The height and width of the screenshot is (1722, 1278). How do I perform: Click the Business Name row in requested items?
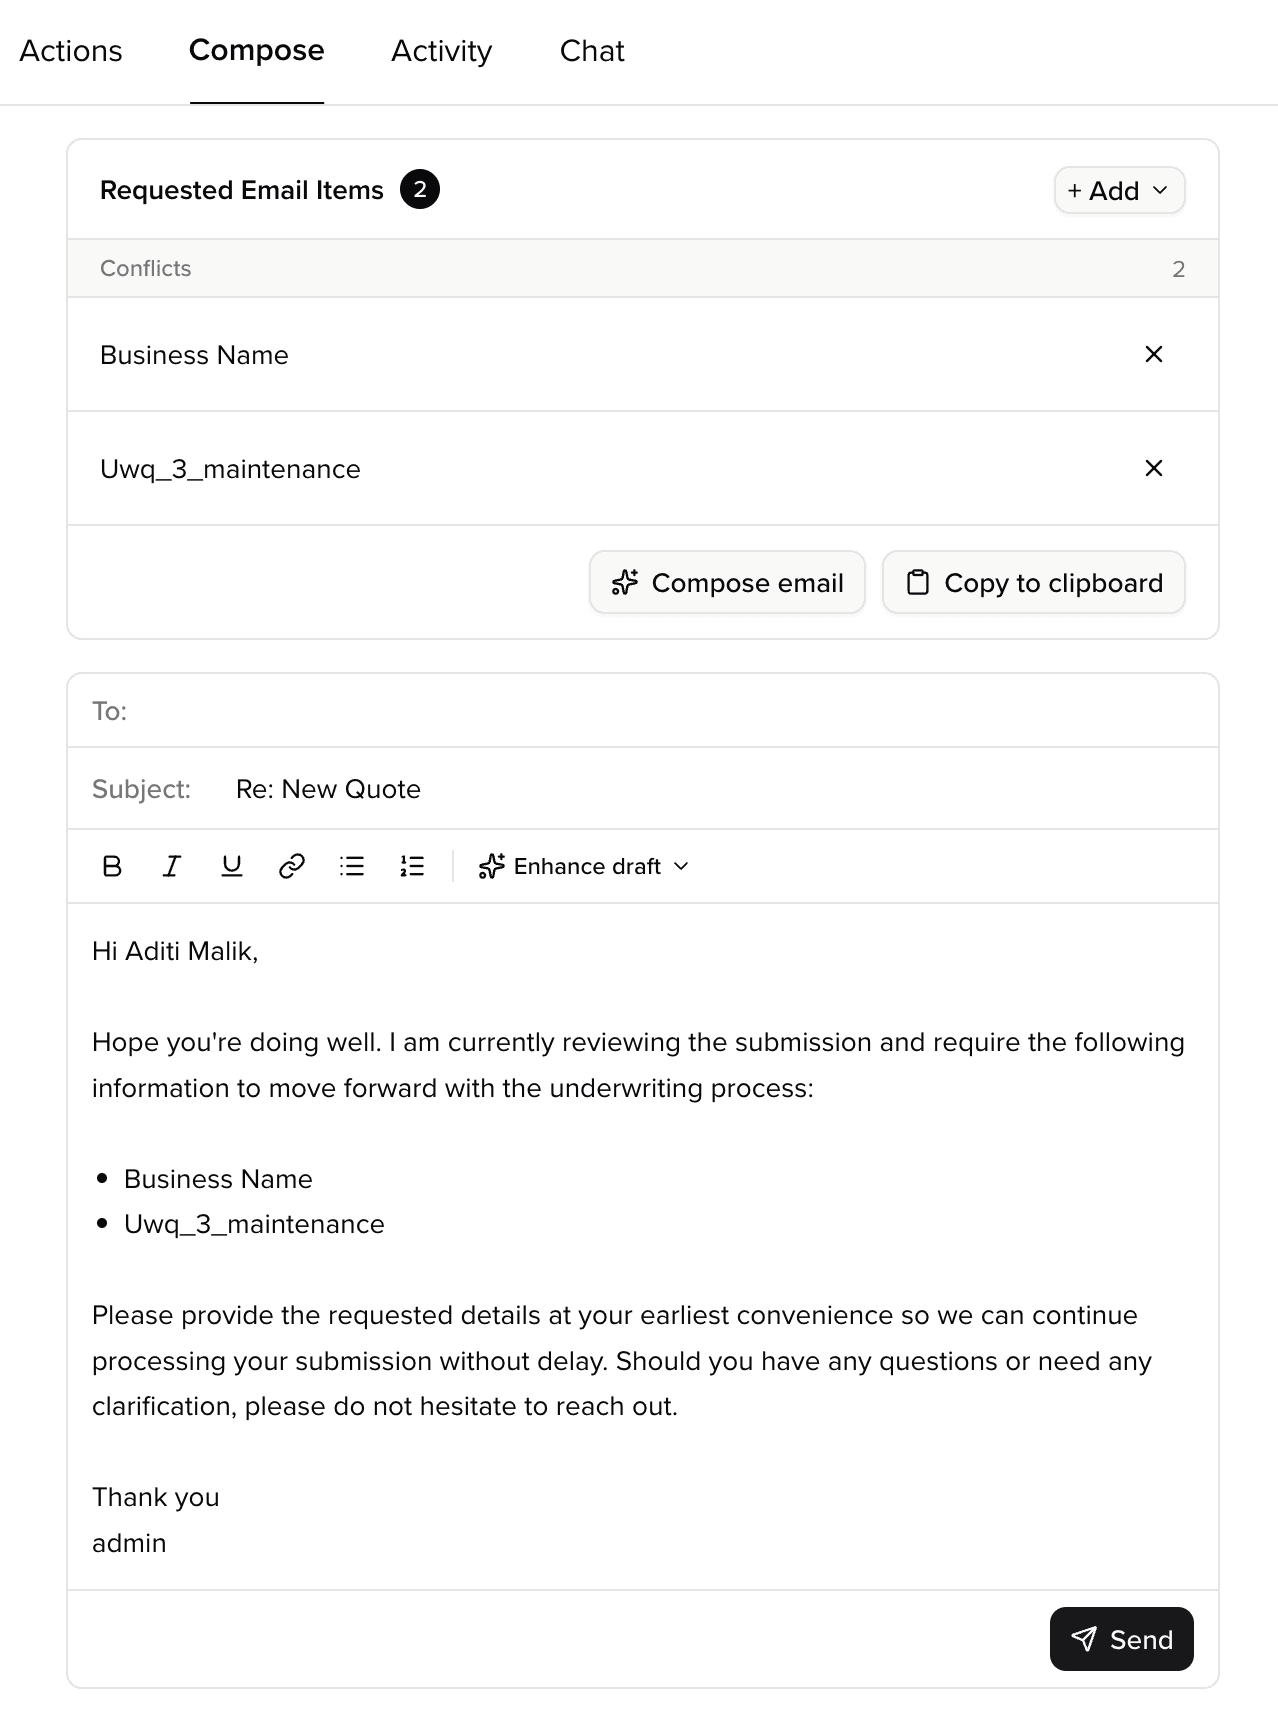643,354
